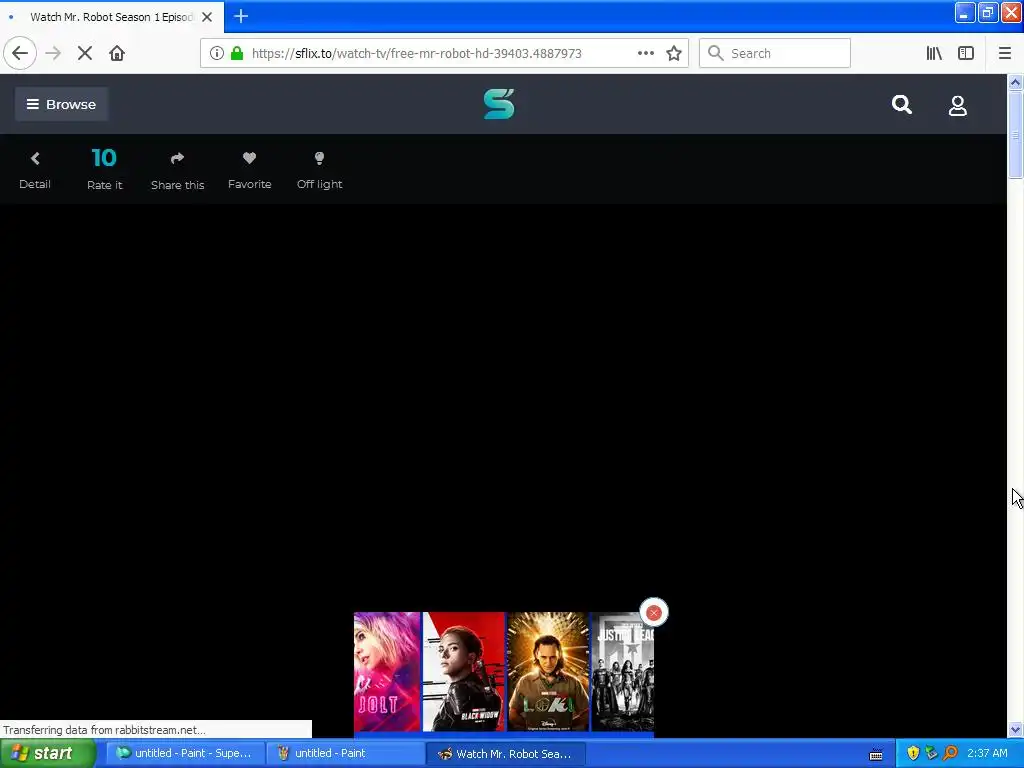Add to Favorite with heart icon
1024x768 pixels.
click(x=249, y=170)
